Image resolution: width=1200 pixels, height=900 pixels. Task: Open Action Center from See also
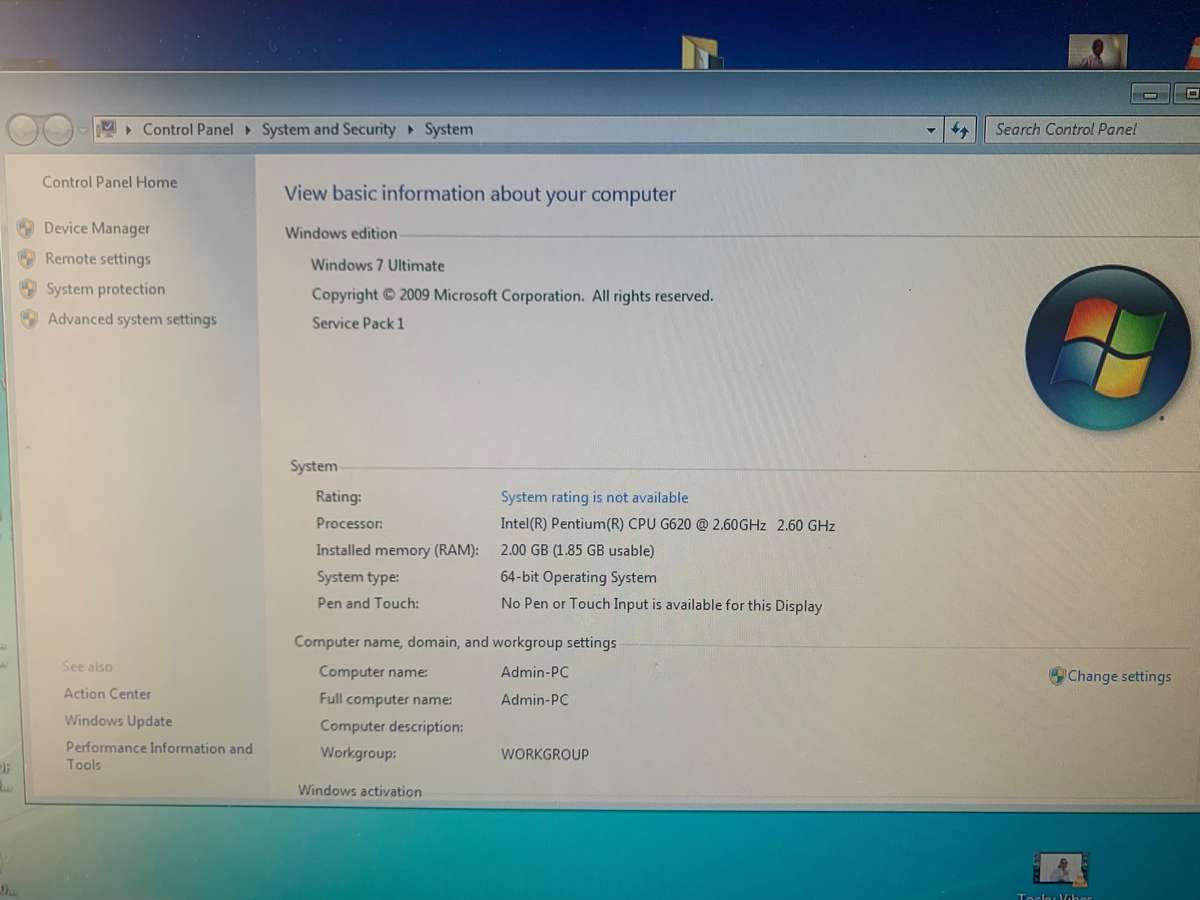click(107, 693)
